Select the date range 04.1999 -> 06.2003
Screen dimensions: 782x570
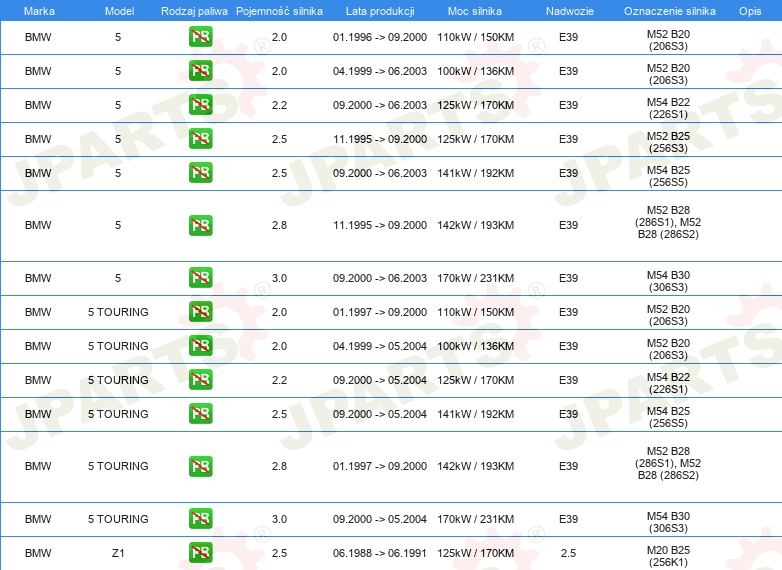380,71
